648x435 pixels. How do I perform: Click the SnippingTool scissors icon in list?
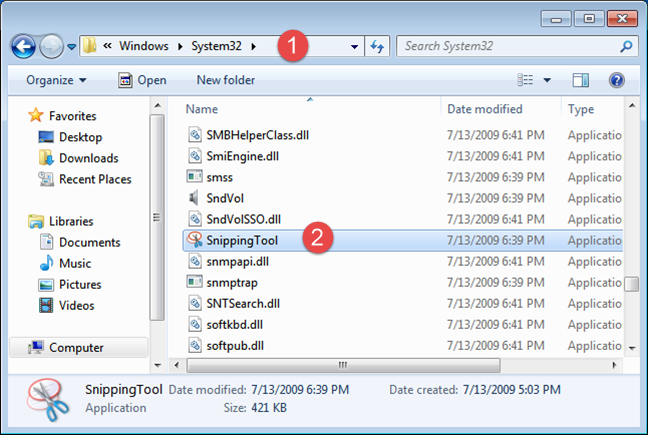tap(194, 240)
